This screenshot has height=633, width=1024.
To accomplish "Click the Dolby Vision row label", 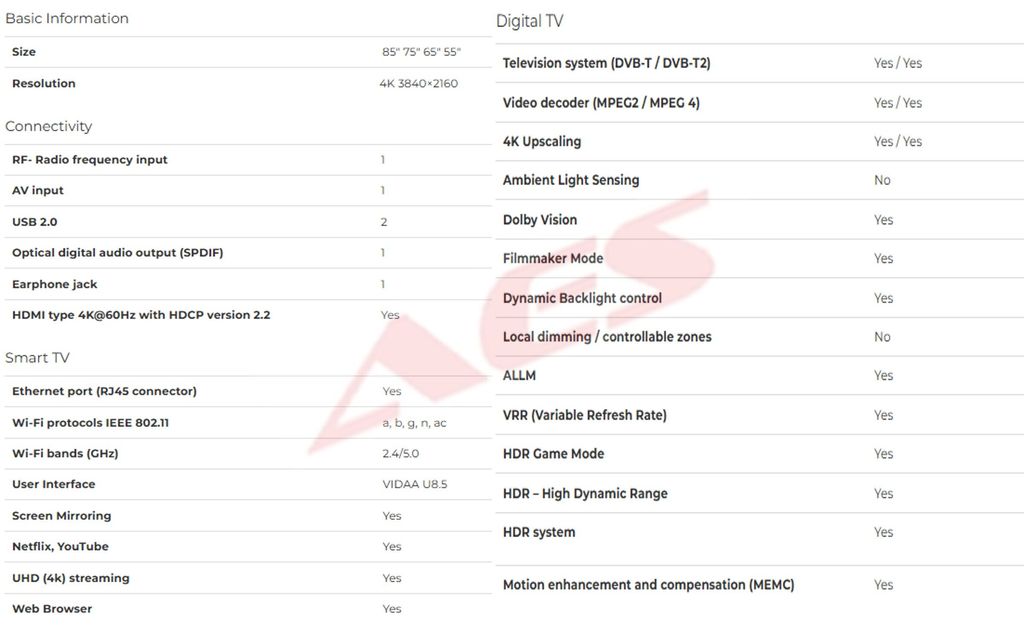I will coord(540,220).
